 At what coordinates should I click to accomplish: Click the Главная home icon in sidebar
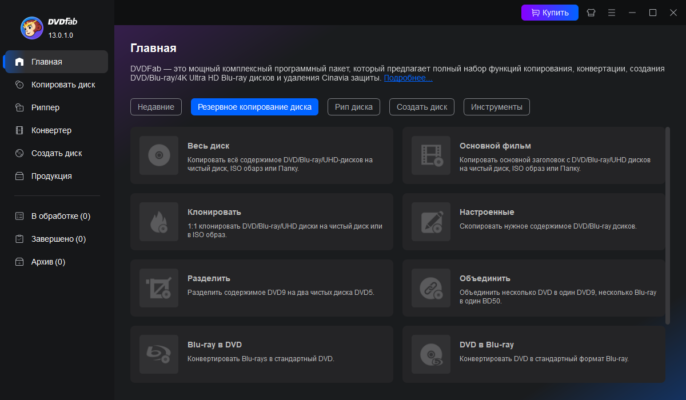[x=19, y=62]
